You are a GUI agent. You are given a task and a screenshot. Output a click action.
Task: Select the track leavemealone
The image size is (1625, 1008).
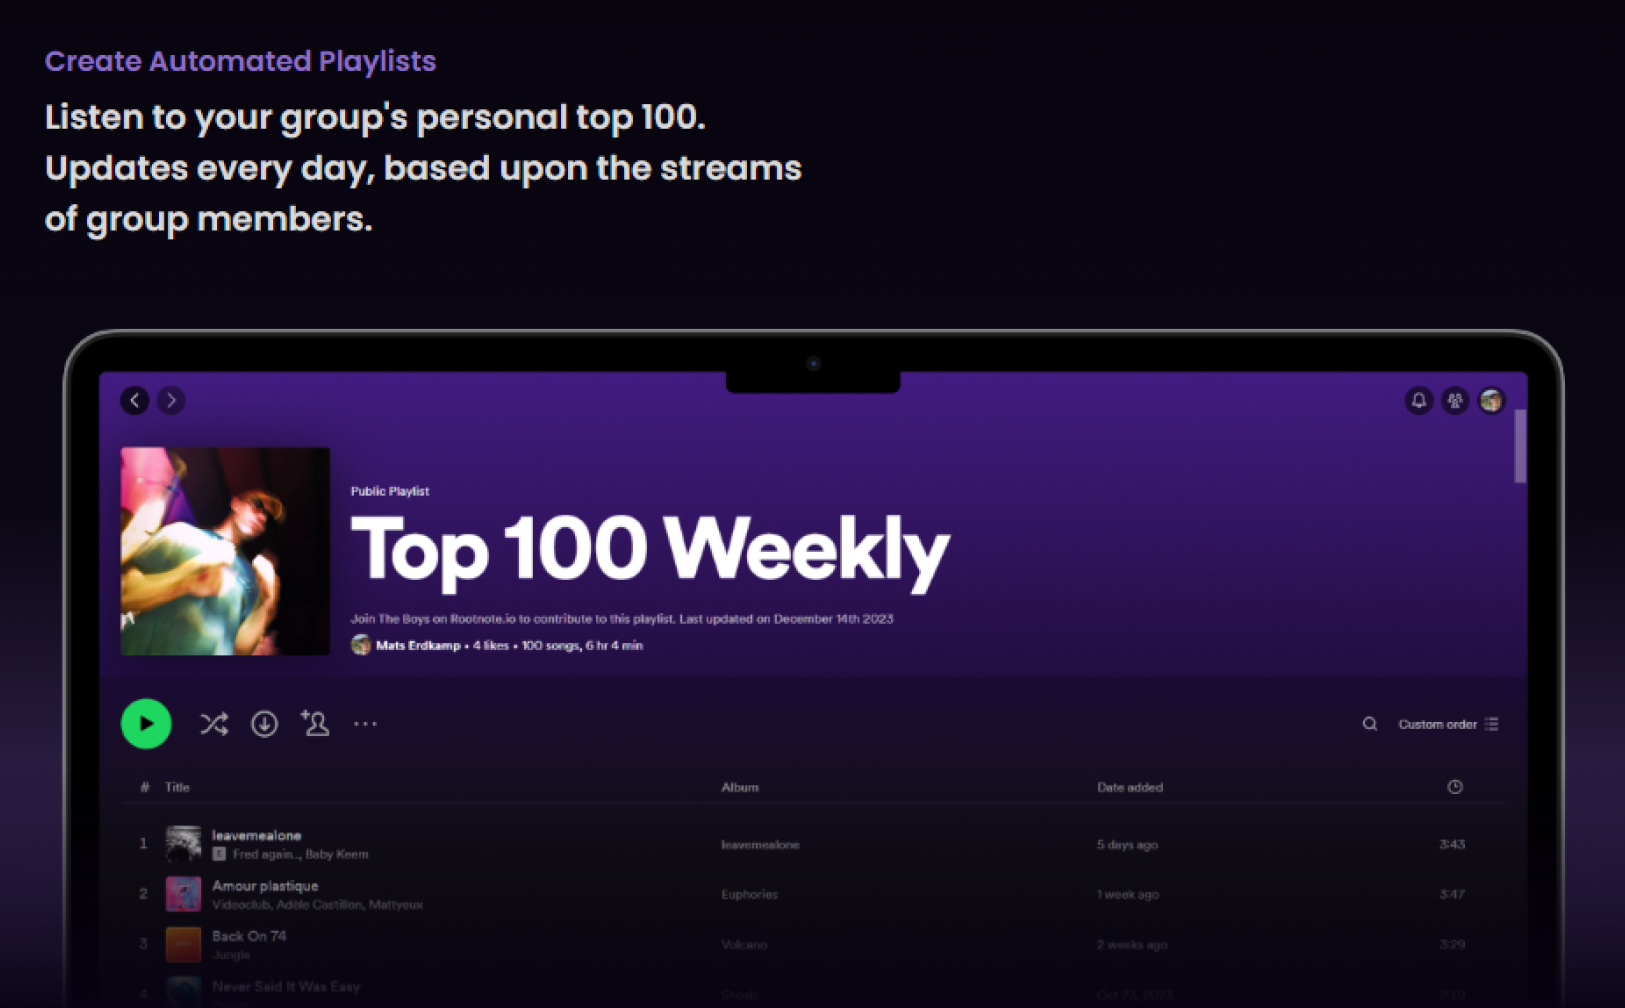[256, 835]
